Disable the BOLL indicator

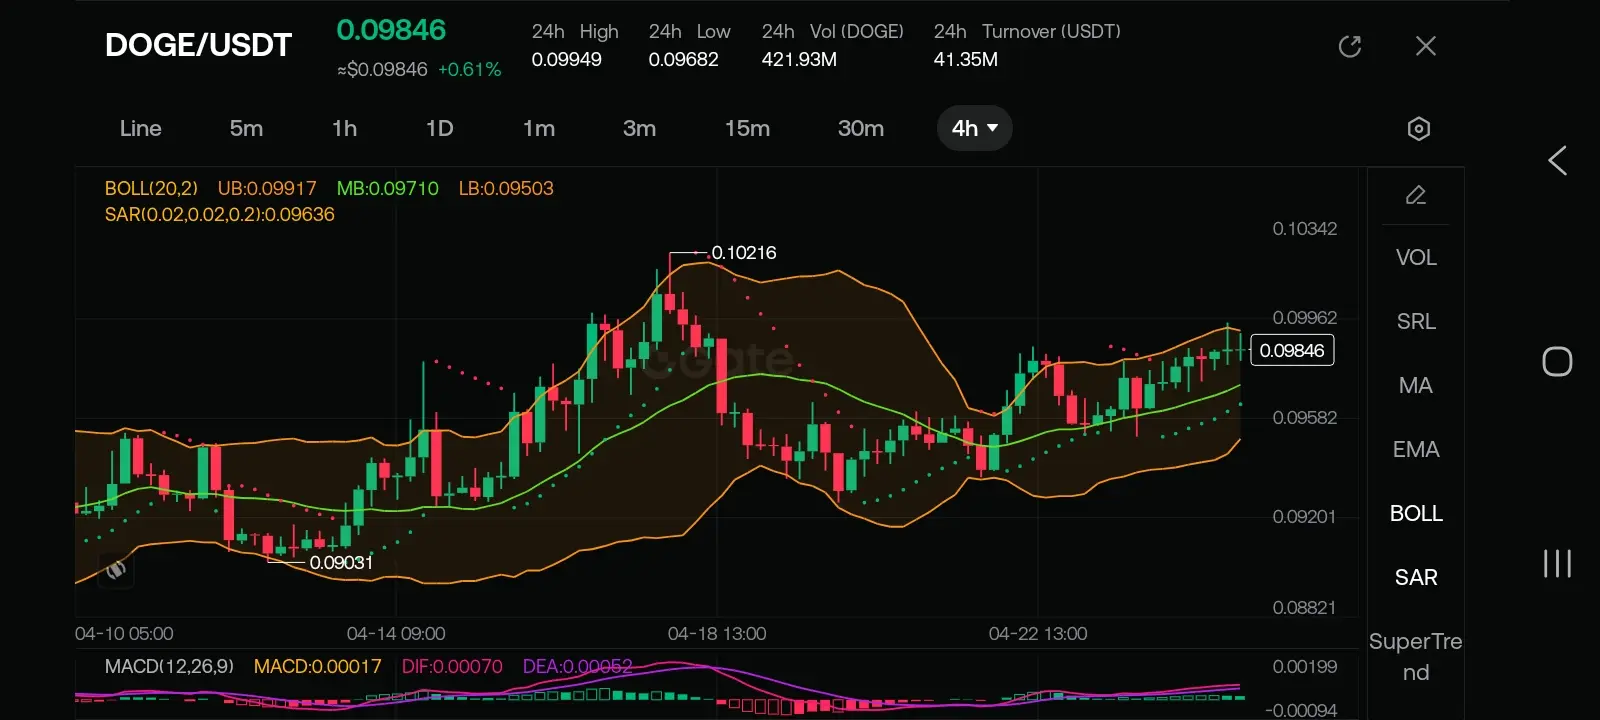[x=1416, y=514]
